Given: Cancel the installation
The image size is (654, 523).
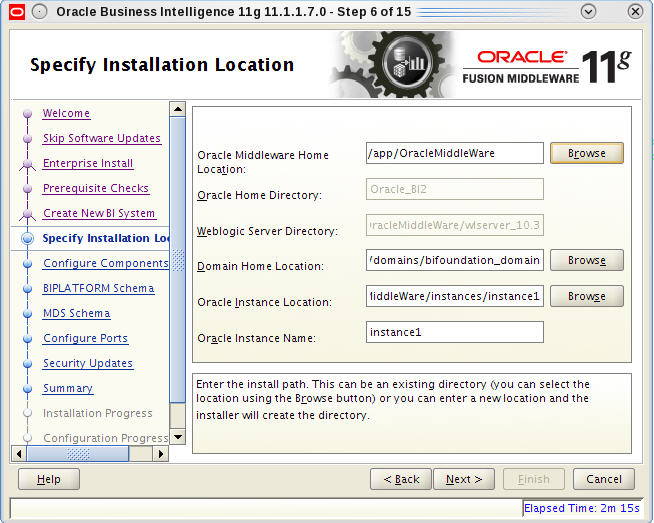Looking at the screenshot, I should (x=604, y=479).
